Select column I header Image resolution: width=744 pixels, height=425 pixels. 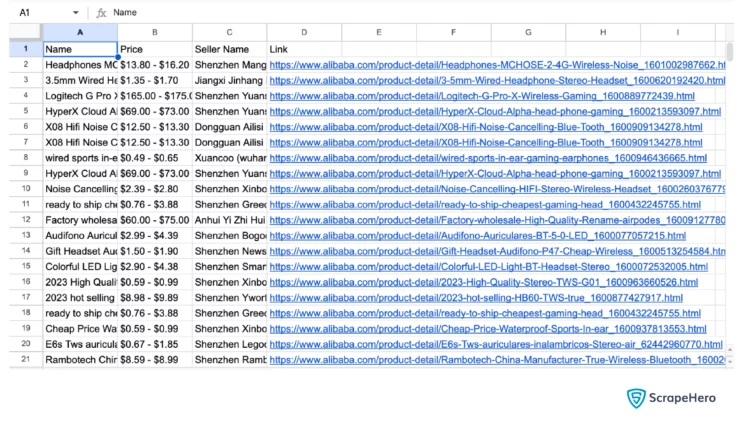point(678,32)
